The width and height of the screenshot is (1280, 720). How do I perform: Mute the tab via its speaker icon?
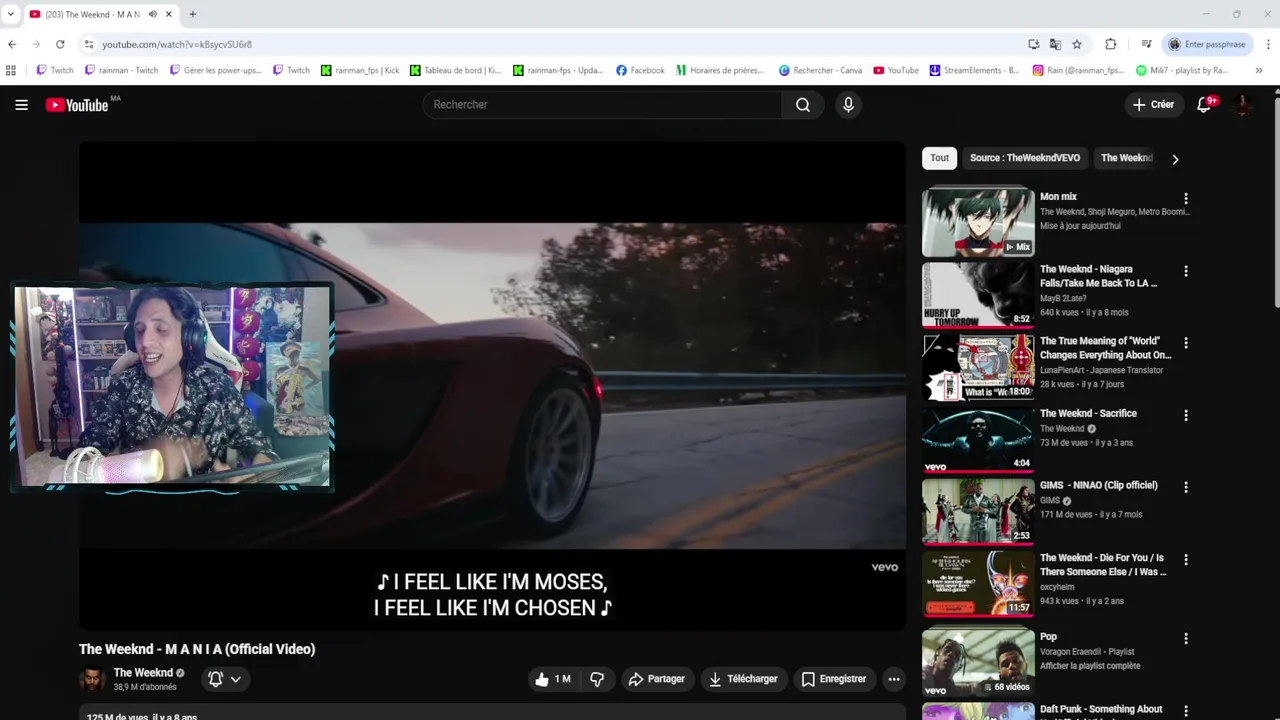tap(152, 14)
